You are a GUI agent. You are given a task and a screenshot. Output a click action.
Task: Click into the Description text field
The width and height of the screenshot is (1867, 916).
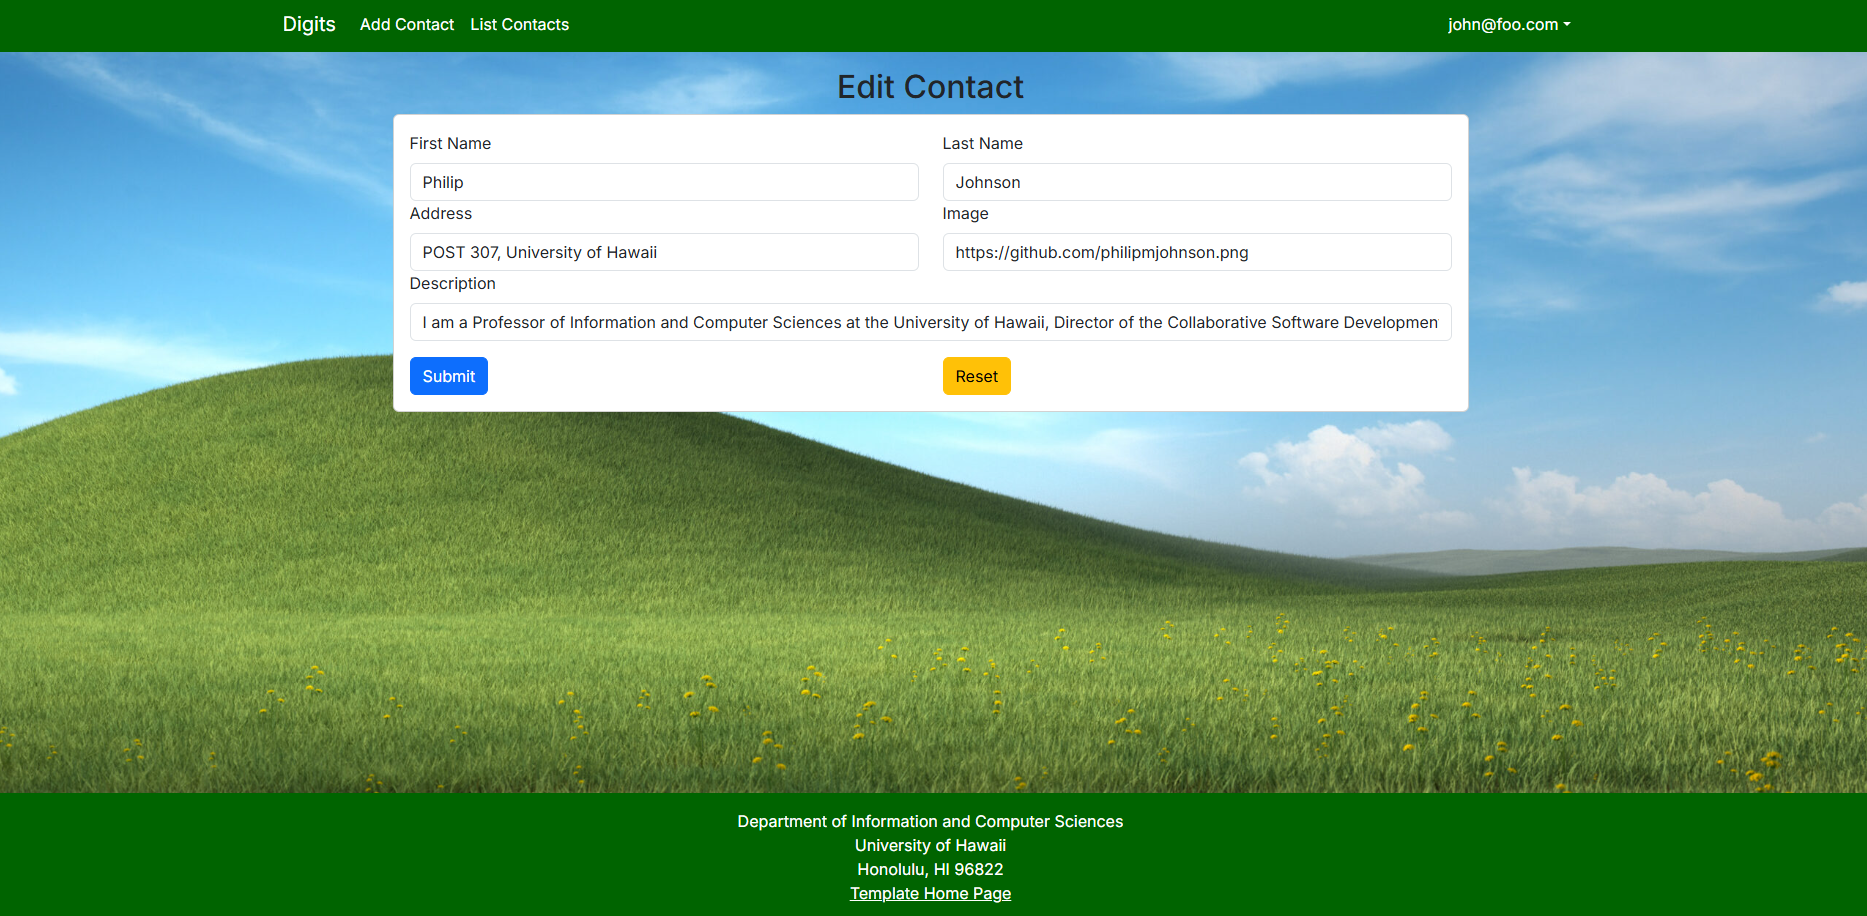(930, 322)
